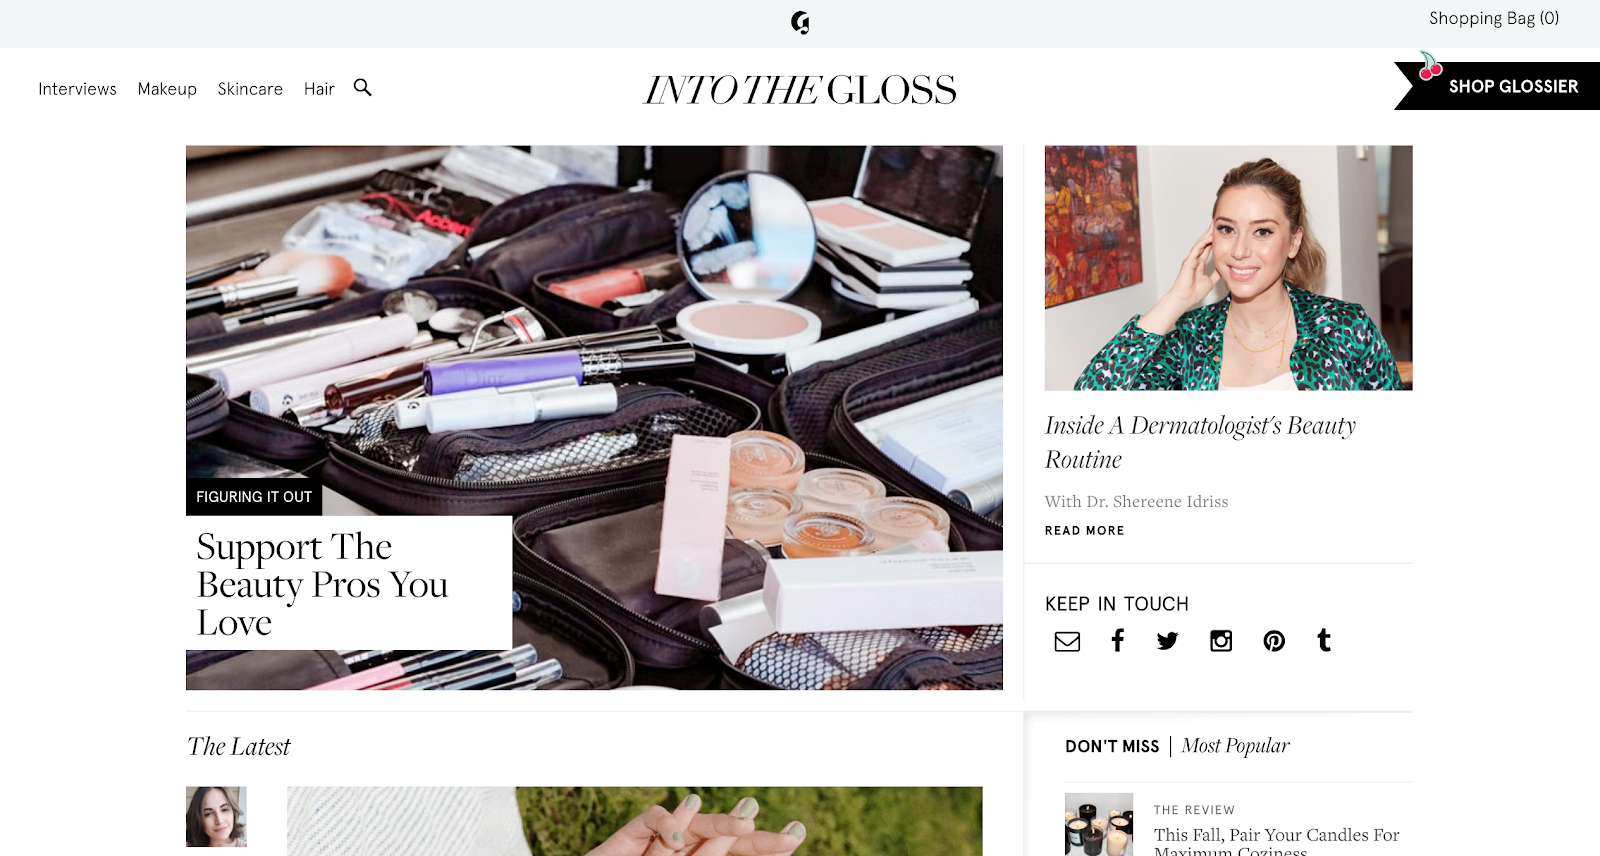Click the Into The Gloss logo

800,90
